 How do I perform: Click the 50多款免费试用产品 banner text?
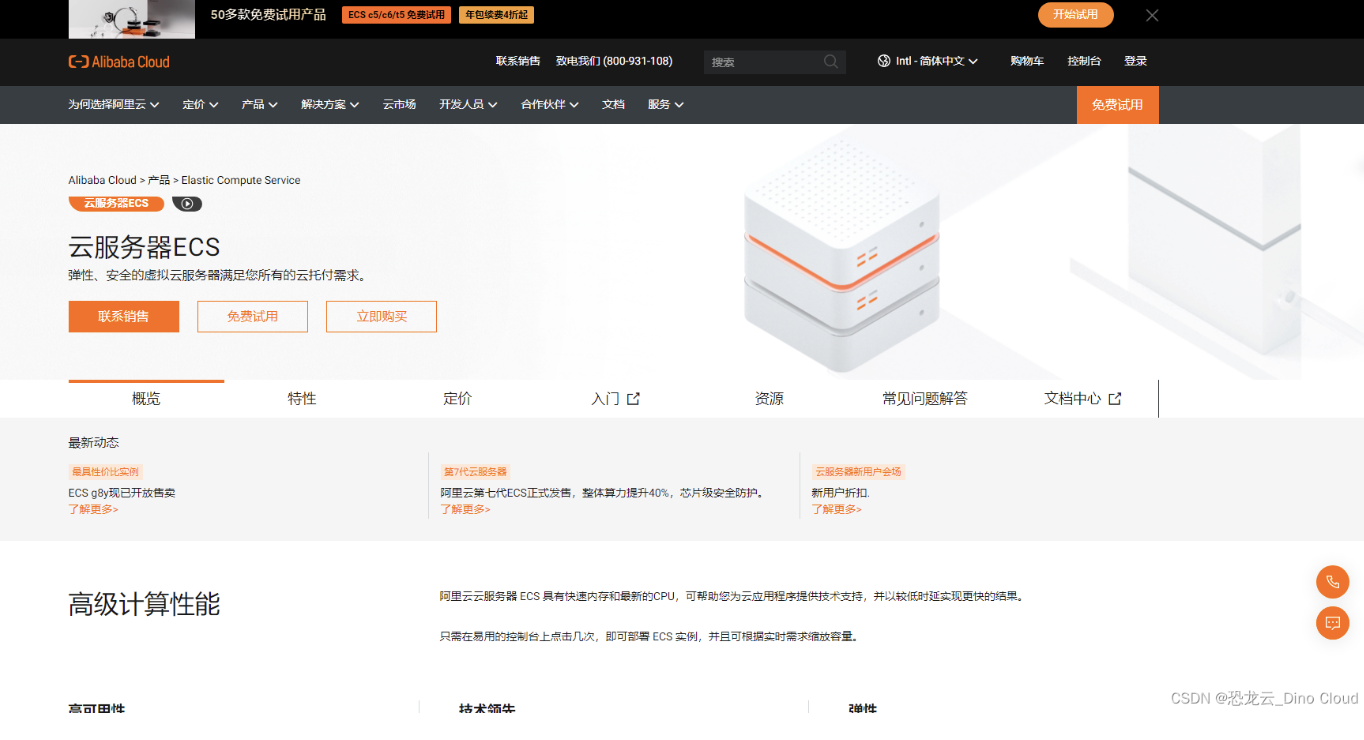point(269,15)
